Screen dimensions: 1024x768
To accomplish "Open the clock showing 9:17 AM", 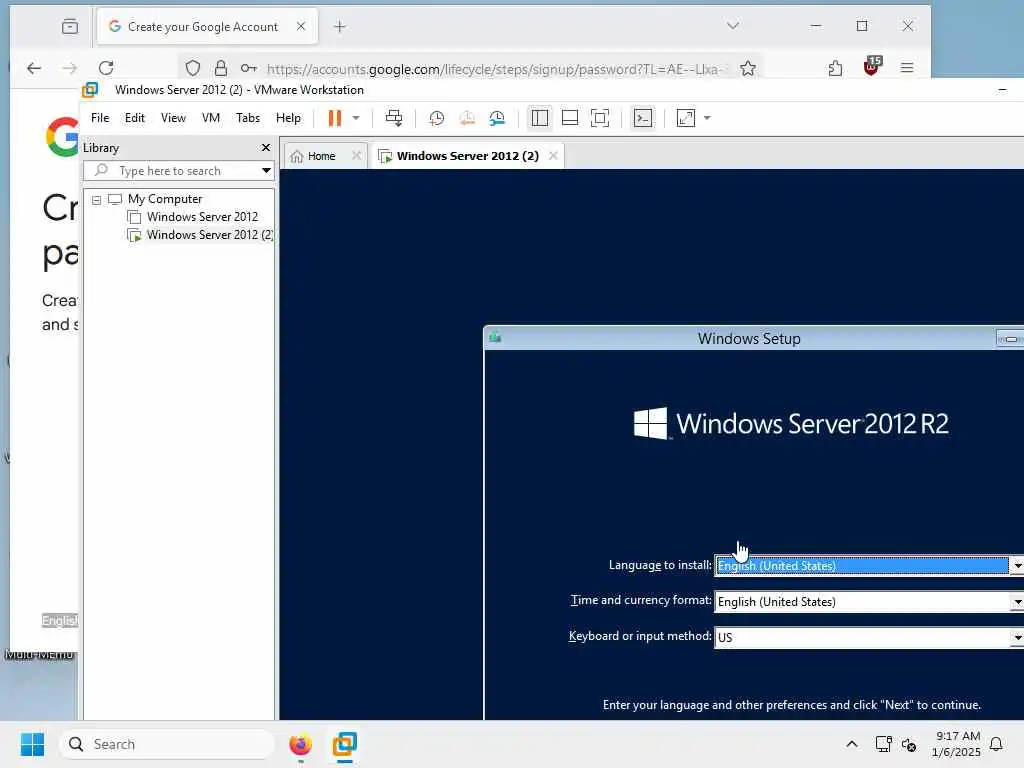I will pyautogui.click(x=957, y=744).
